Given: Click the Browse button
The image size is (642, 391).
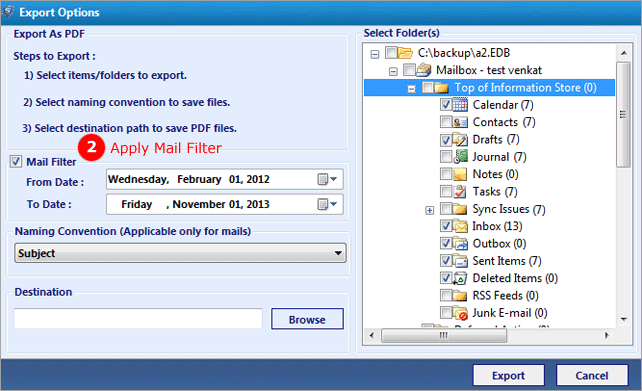Looking at the screenshot, I should [307, 319].
